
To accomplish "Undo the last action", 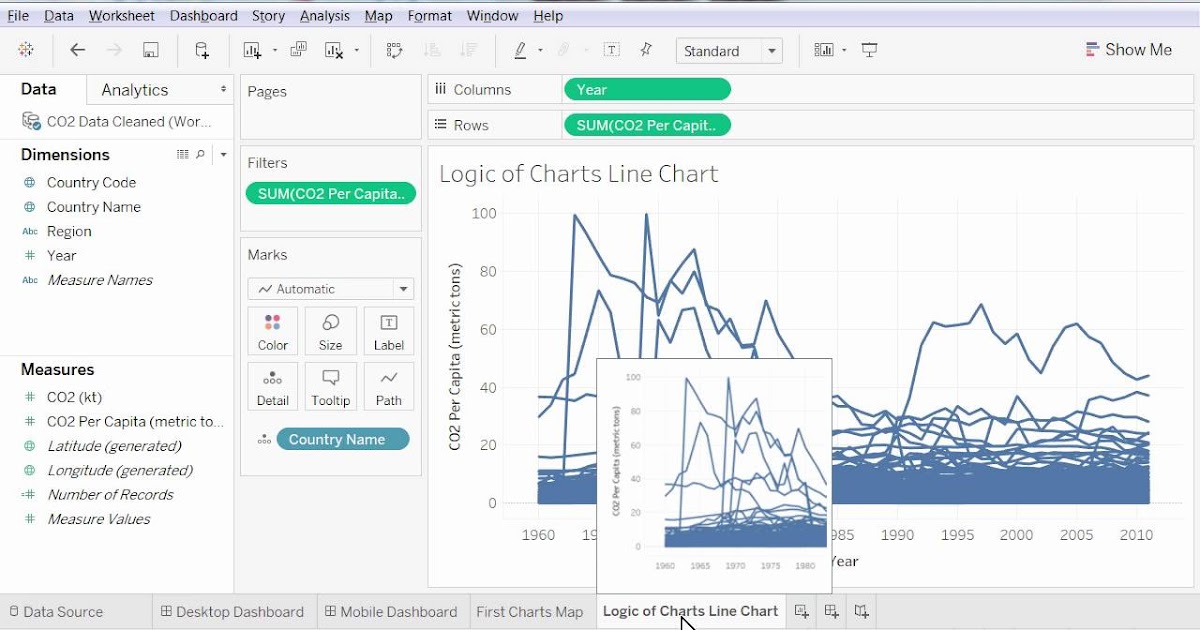I will (77, 49).
